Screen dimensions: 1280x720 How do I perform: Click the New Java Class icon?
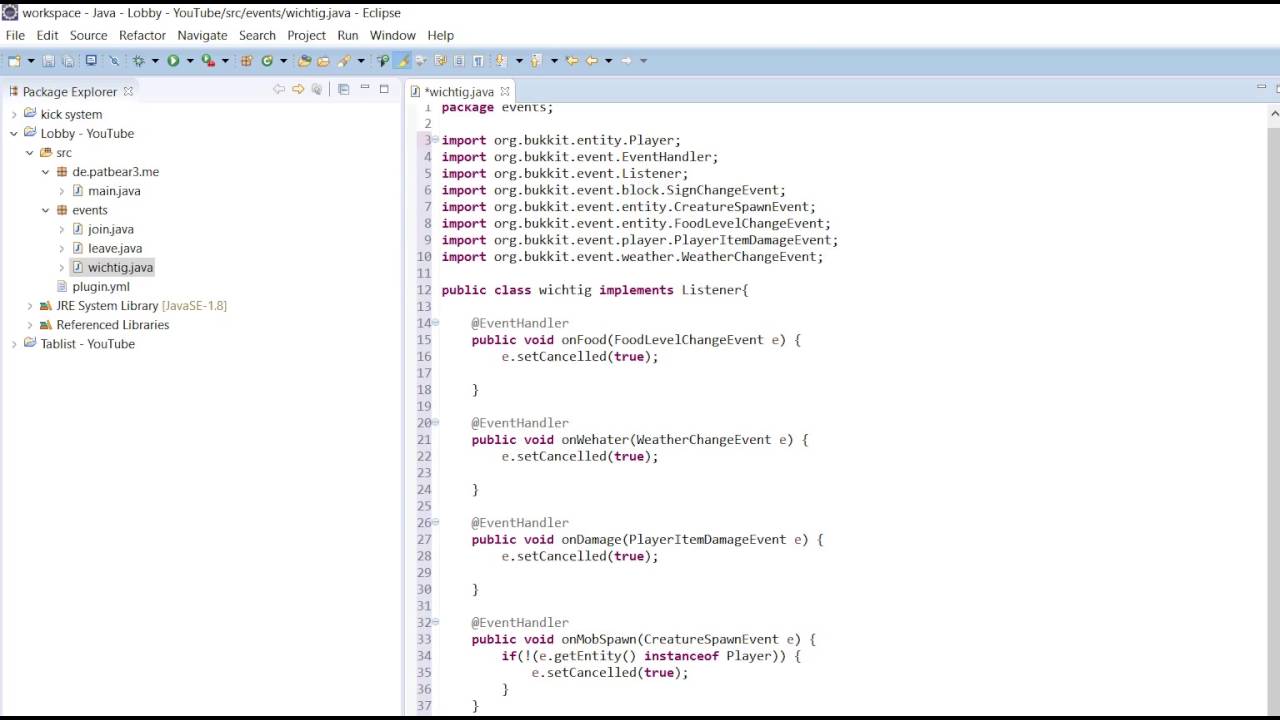coord(267,61)
